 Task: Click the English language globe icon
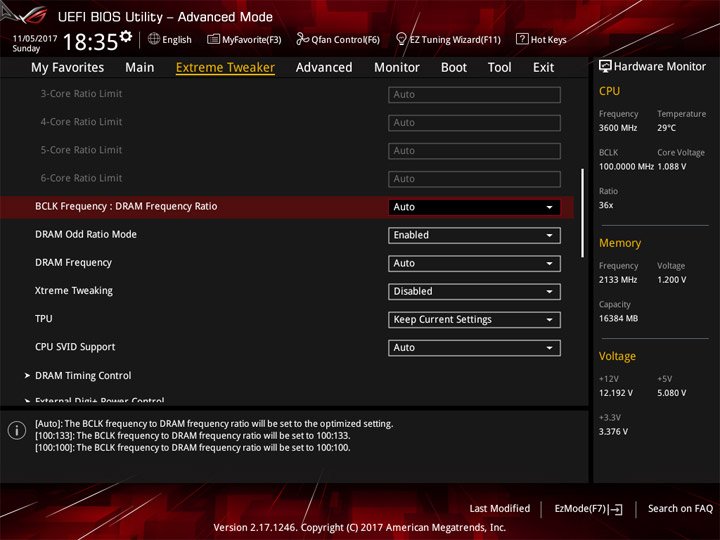point(154,39)
